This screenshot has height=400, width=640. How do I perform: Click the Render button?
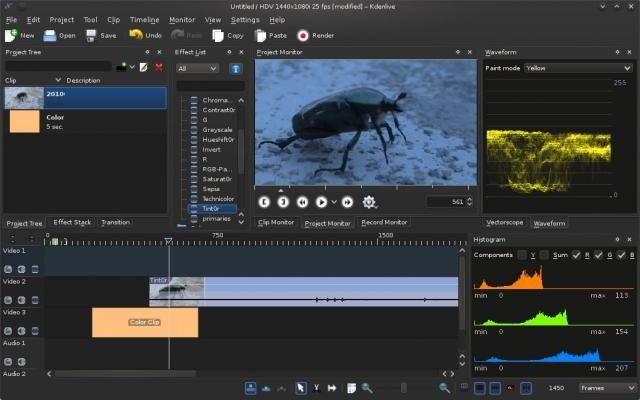pos(316,36)
